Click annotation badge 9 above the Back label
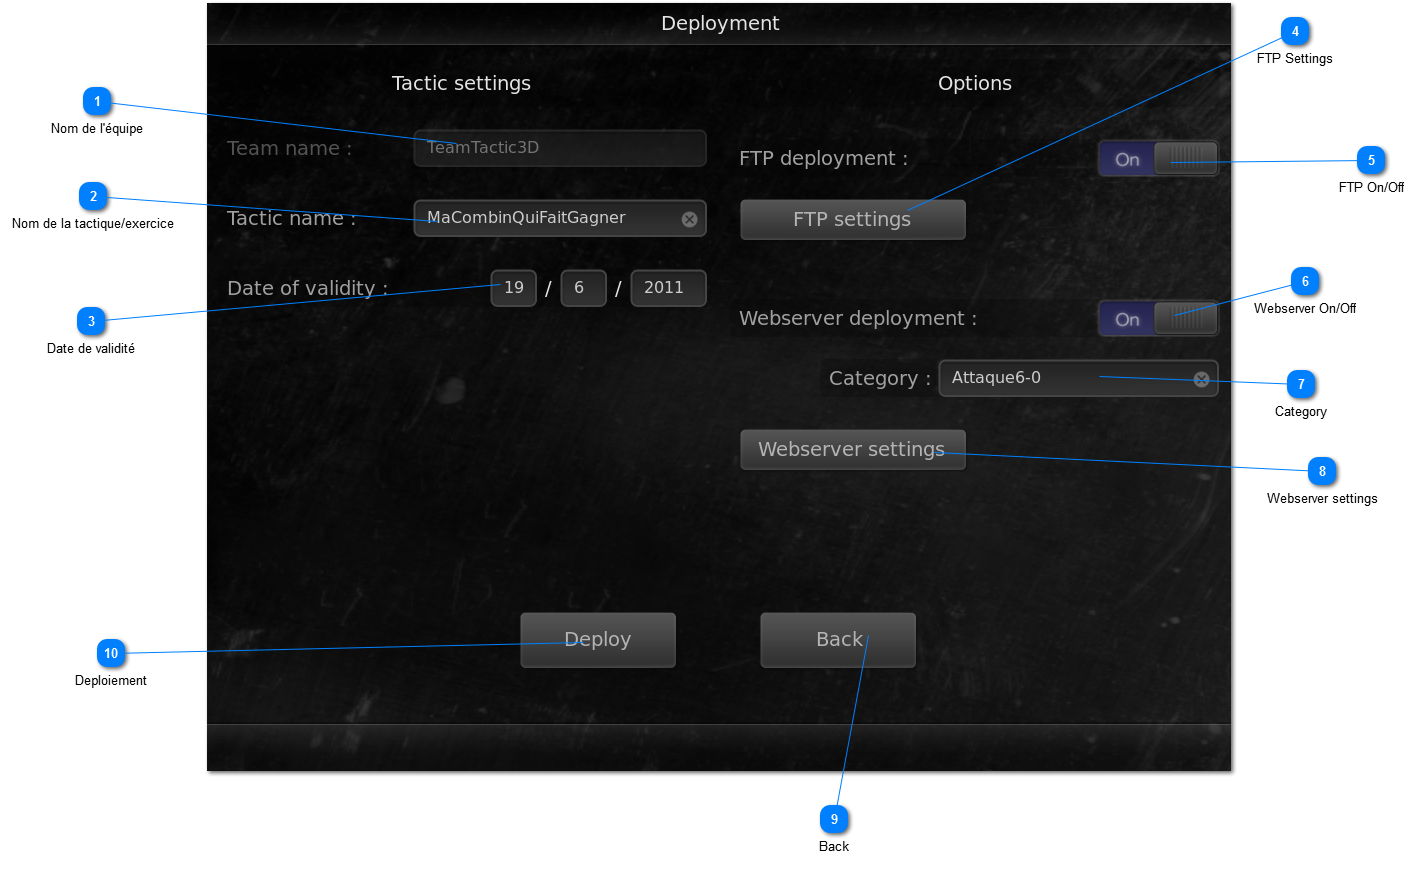This screenshot has width=1420, height=870. 834,819
